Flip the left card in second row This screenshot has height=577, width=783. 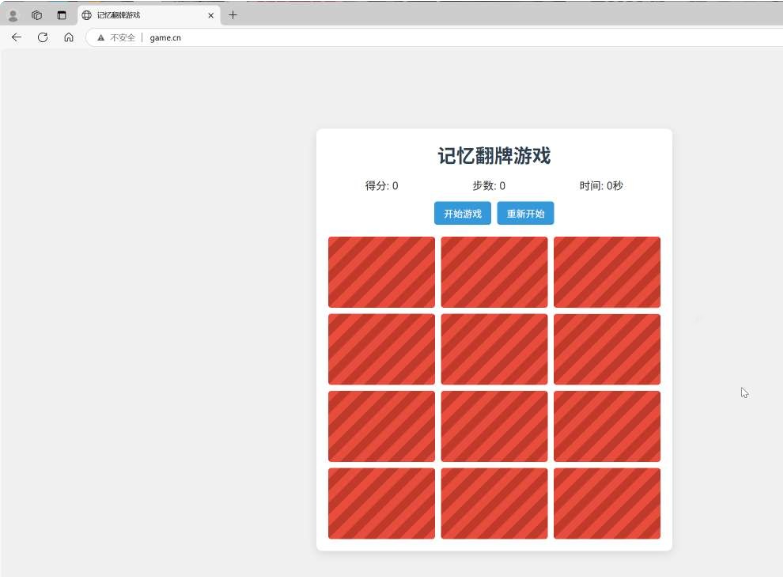(381, 349)
